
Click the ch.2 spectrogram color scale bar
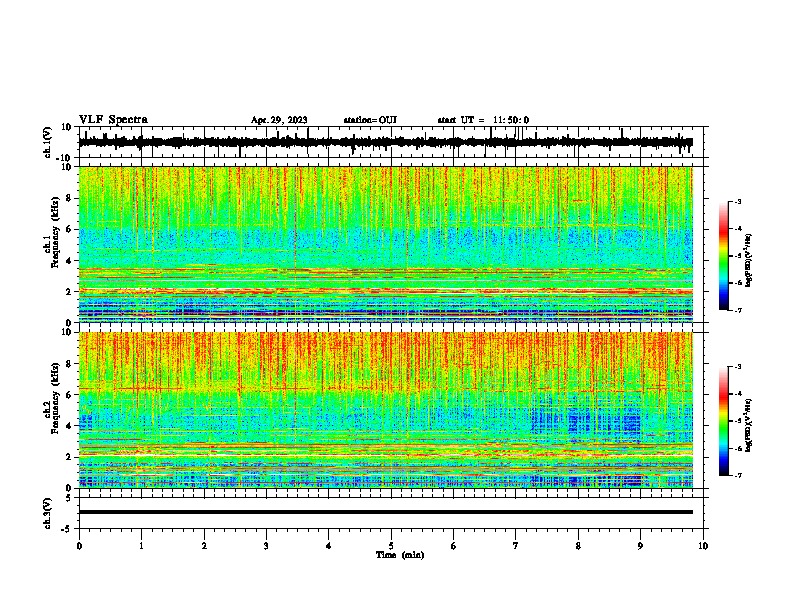pyautogui.click(x=723, y=421)
